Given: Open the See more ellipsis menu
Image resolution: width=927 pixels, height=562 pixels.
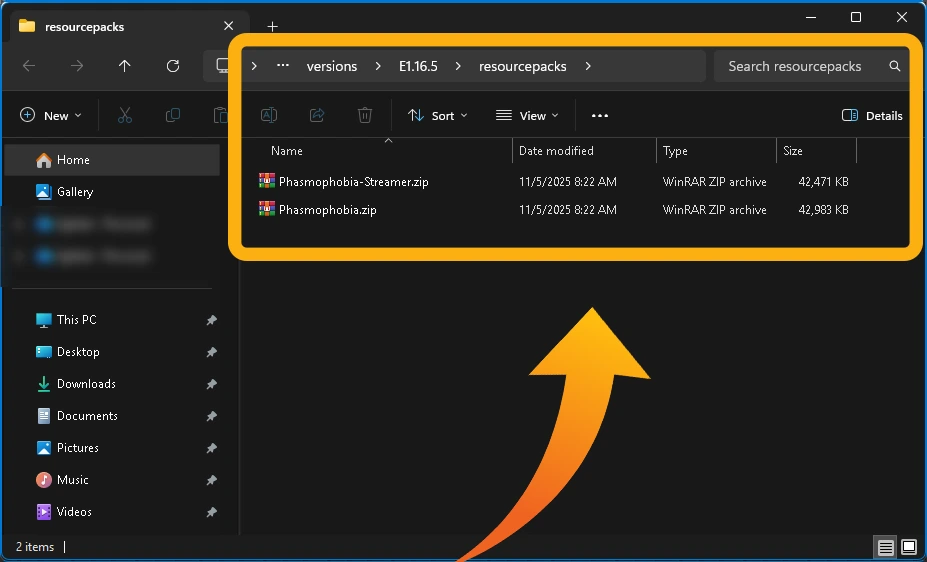Looking at the screenshot, I should coord(600,116).
